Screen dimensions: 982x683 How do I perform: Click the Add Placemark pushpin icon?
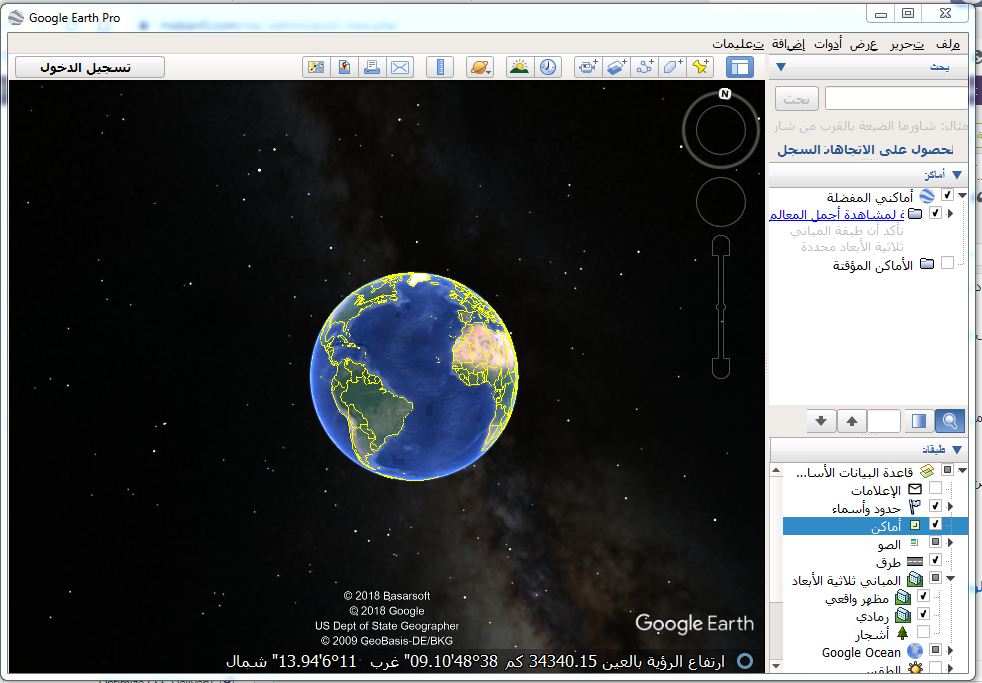tap(701, 67)
